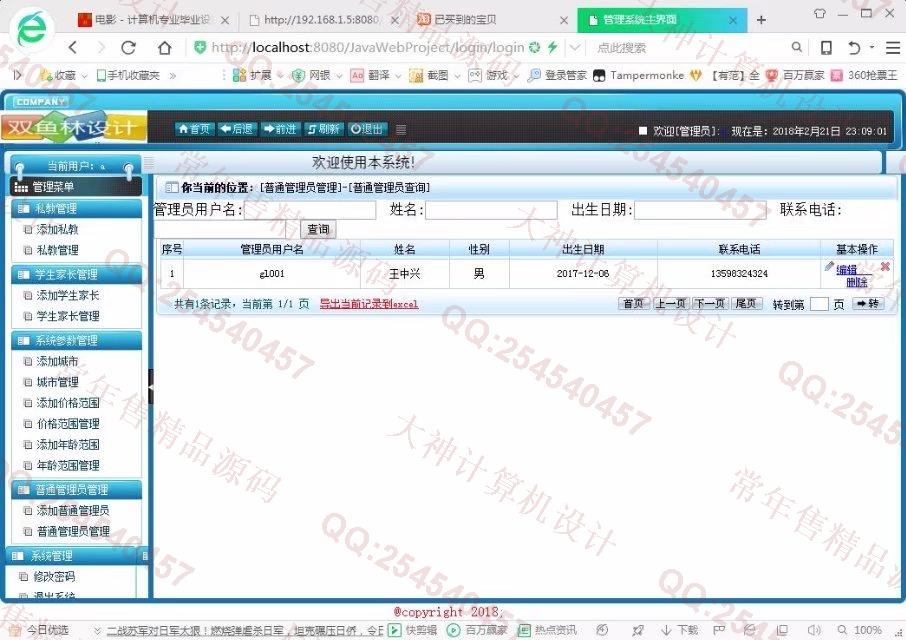Collapse the 系统参数管理 menu section

pyautogui.click(x=76, y=340)
